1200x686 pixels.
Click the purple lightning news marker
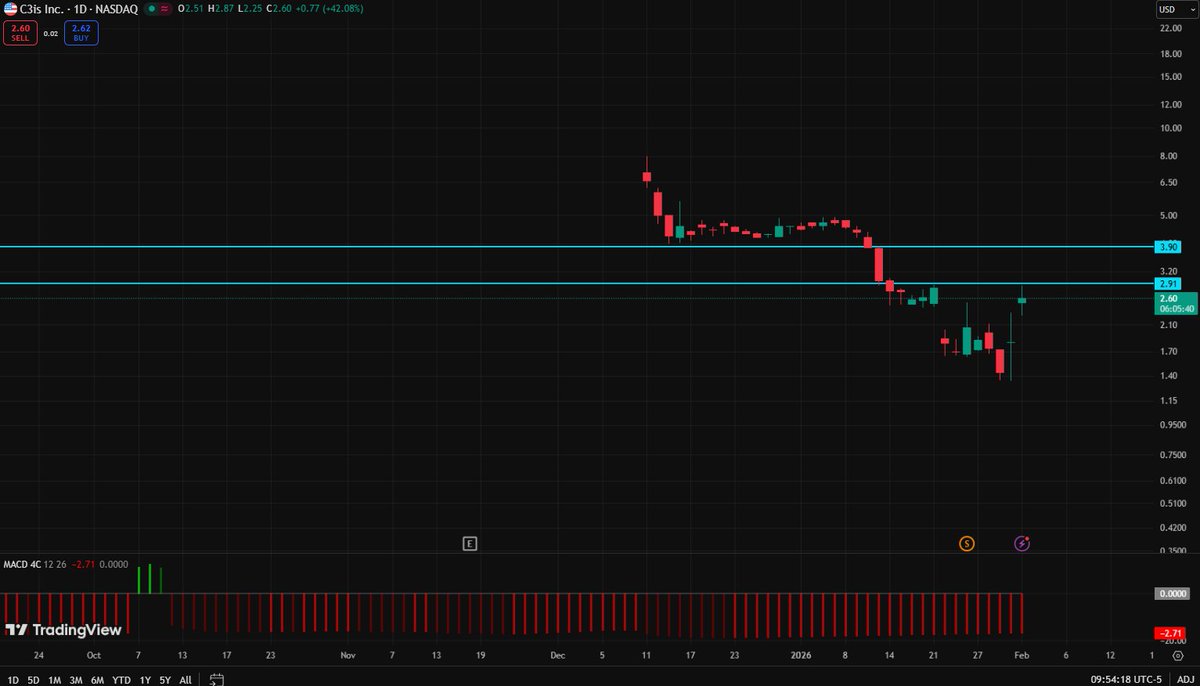[x=1022, y=543]
